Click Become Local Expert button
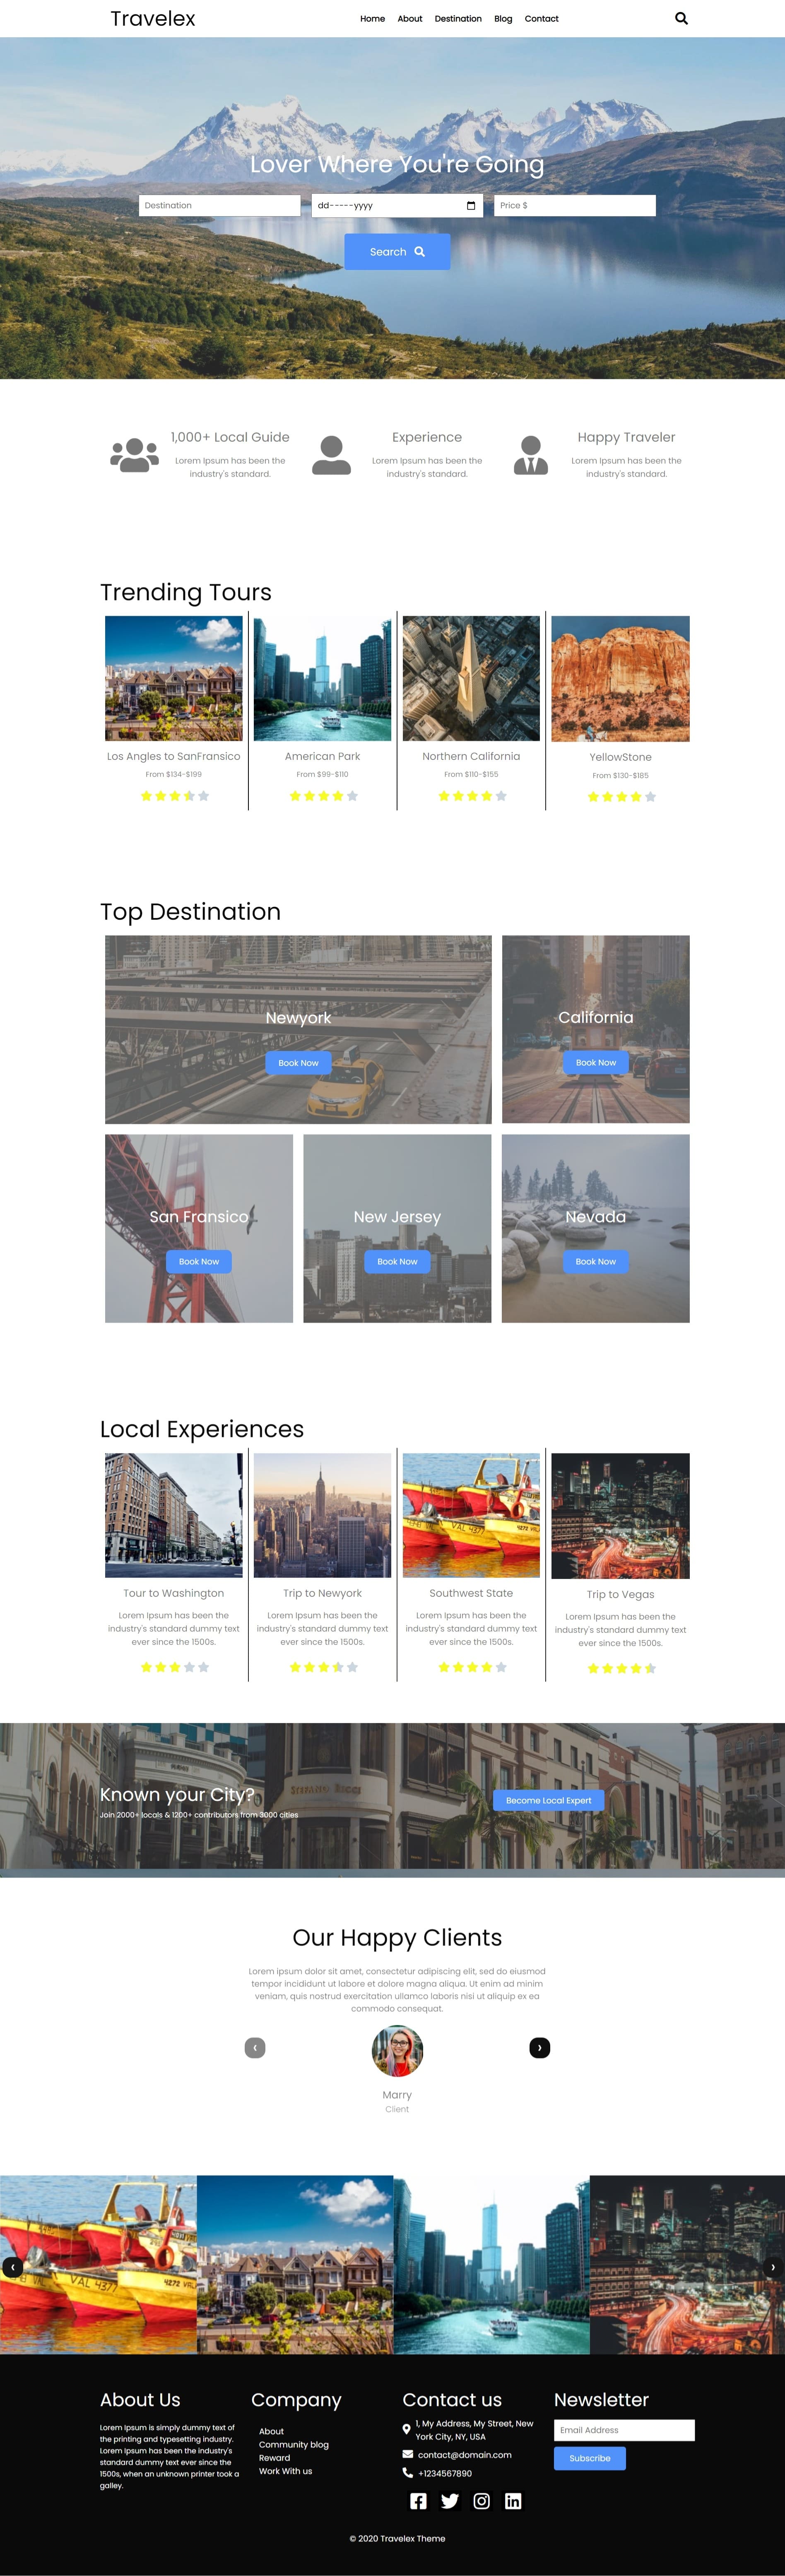The image size is (785, 2576). tap(548, 1800)
